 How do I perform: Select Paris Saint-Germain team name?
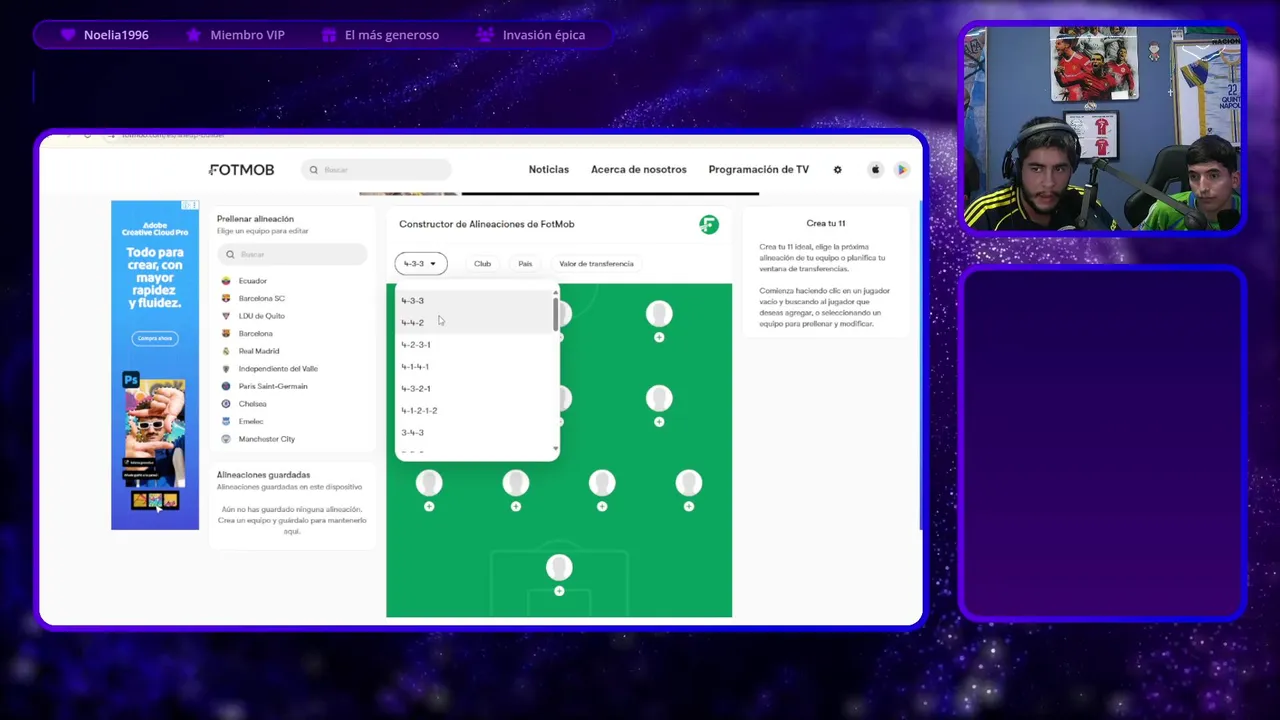(x=273, y=386)
